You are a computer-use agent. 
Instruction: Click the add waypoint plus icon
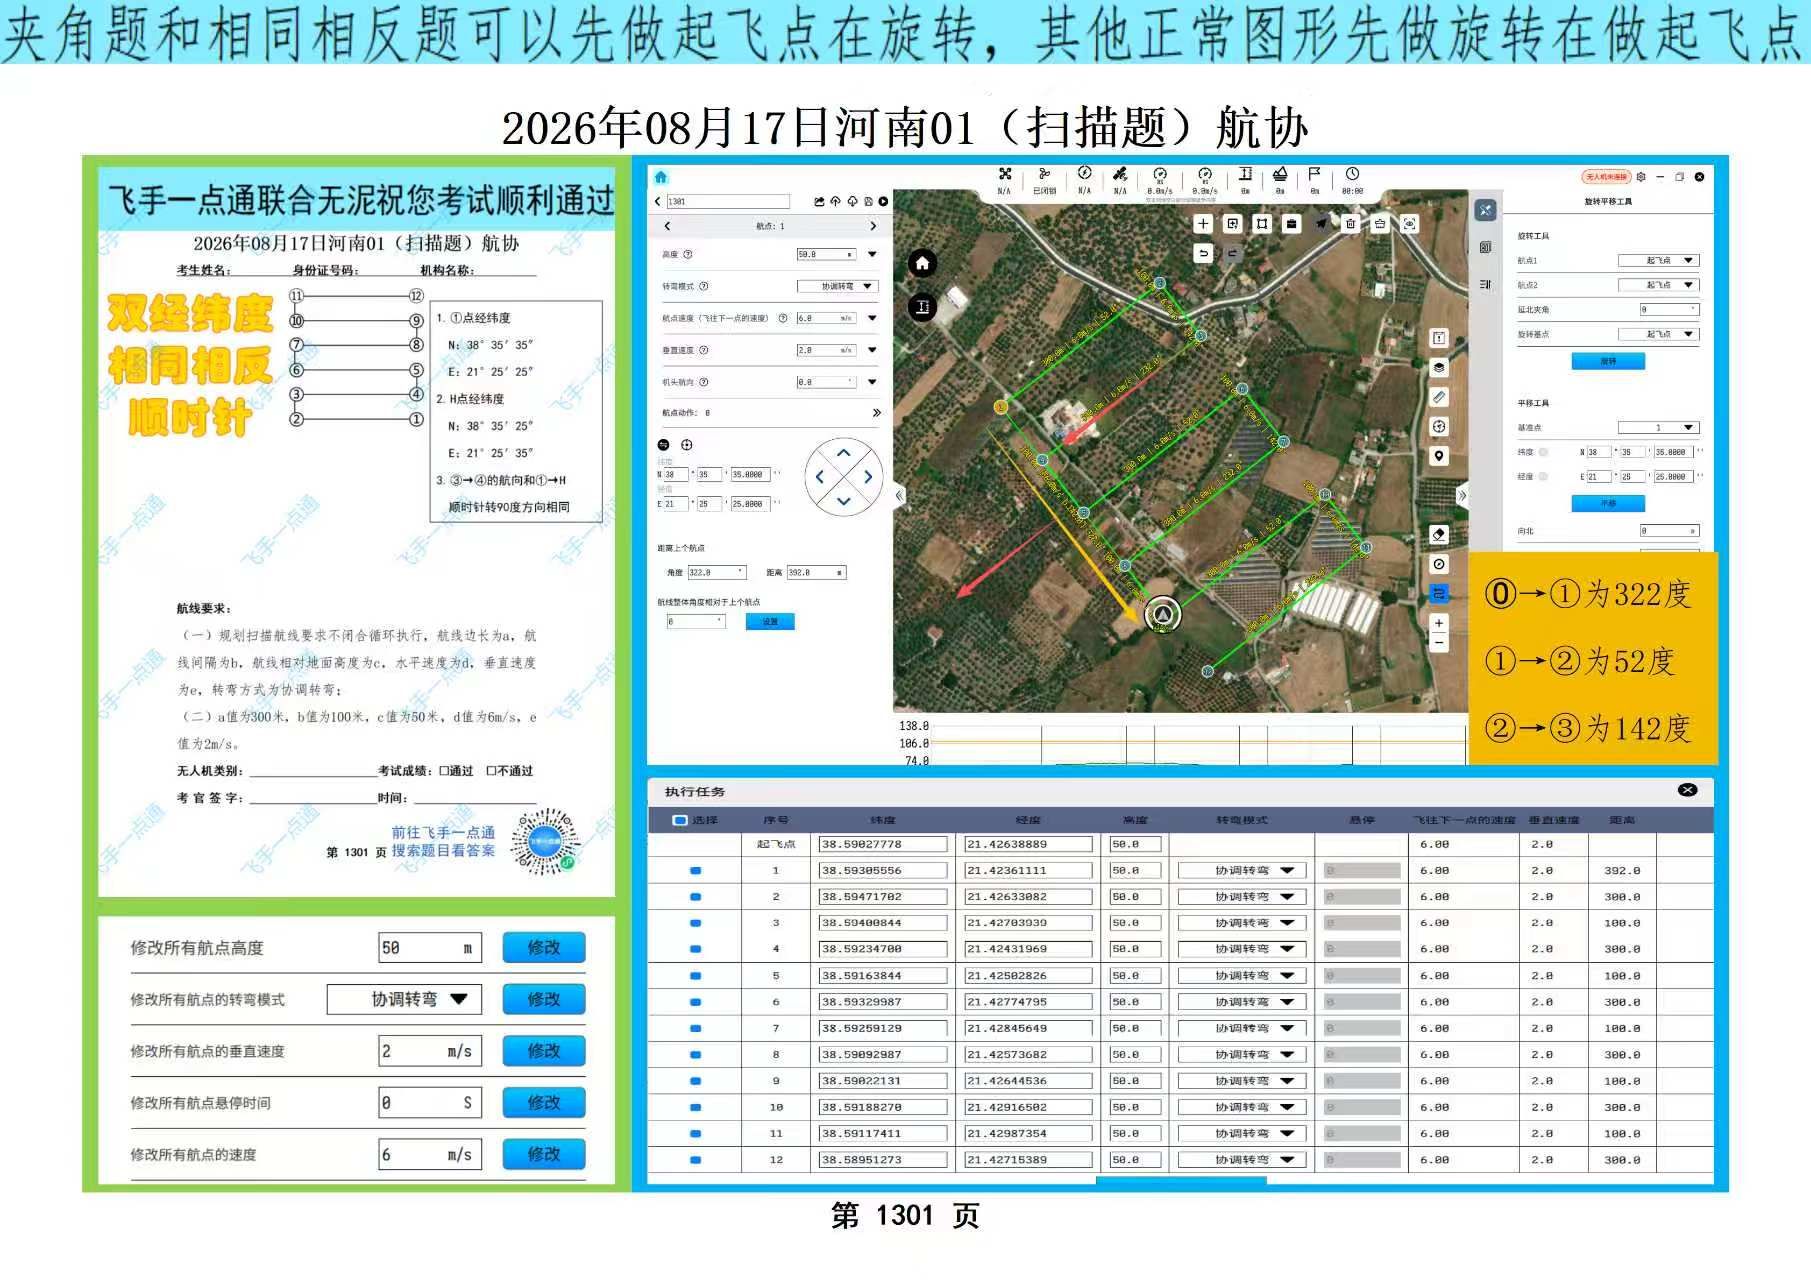pos(1203,224)
